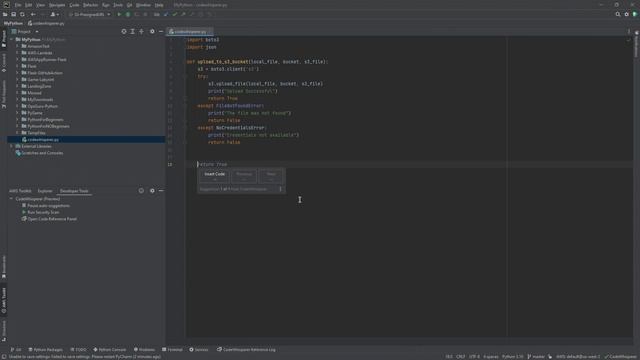Click the ghost-text suggestion line in the editor
The height and width of the screenshot is (360, 640).
[212, 164]
